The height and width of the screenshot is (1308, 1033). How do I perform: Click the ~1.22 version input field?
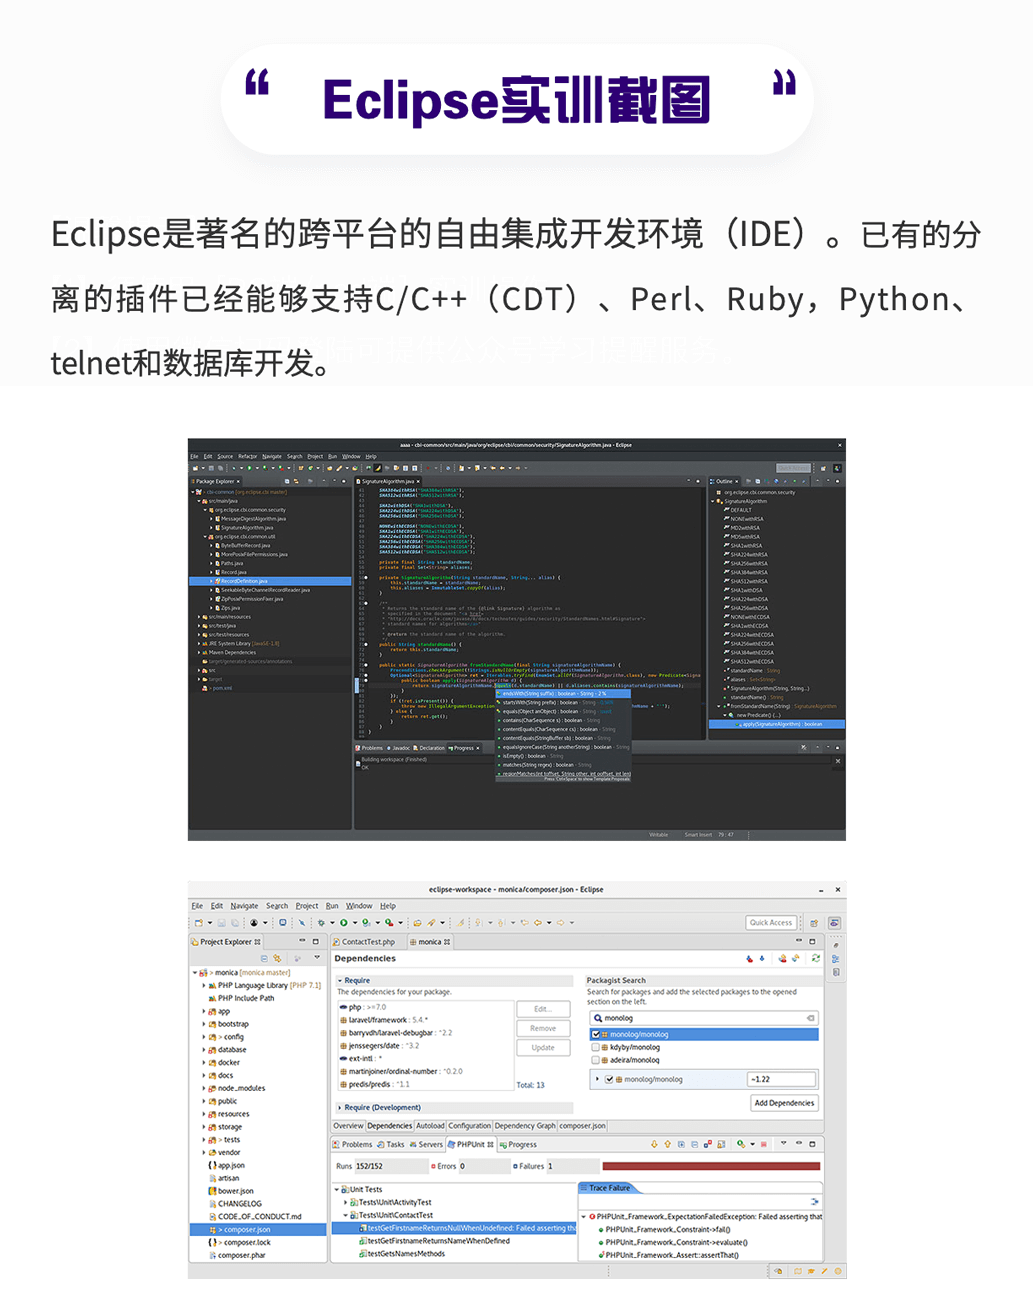[781, 1079]
